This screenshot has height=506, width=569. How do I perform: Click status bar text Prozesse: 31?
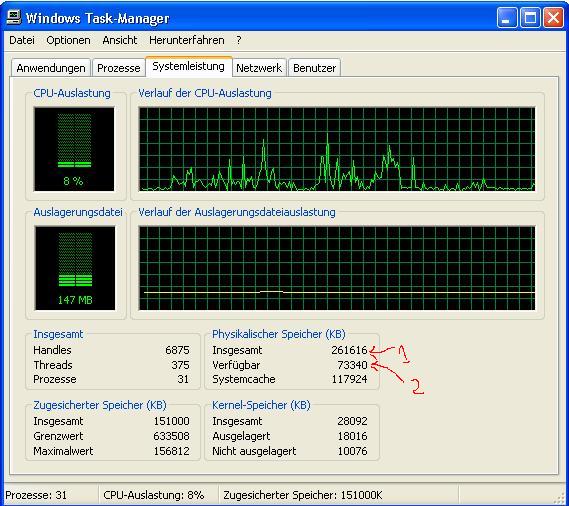pyautogui.click(x=36, y=495)
